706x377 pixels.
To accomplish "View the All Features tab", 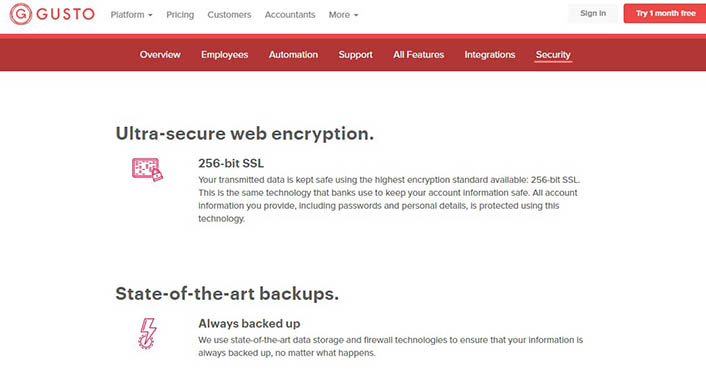I will point(418,55).
